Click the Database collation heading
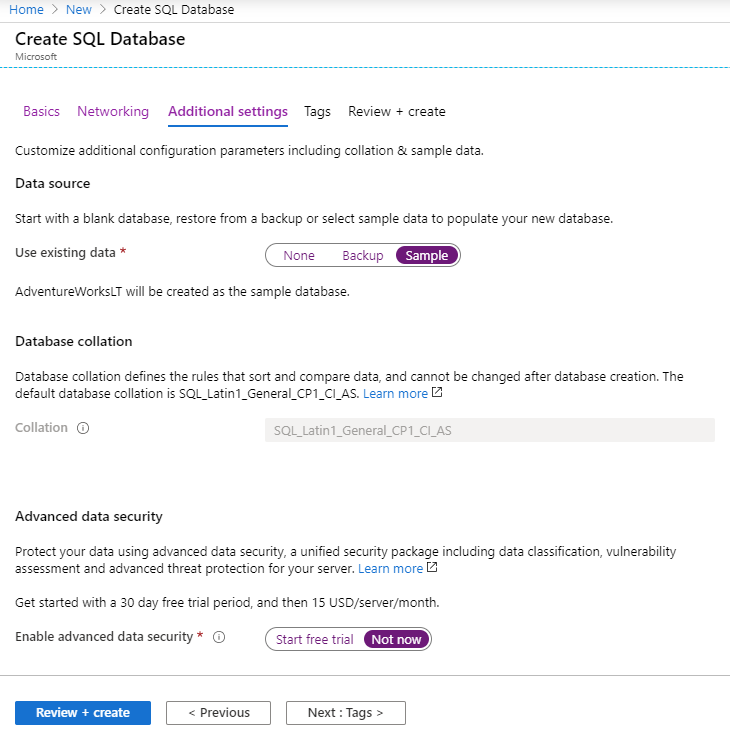 point(73,341)
